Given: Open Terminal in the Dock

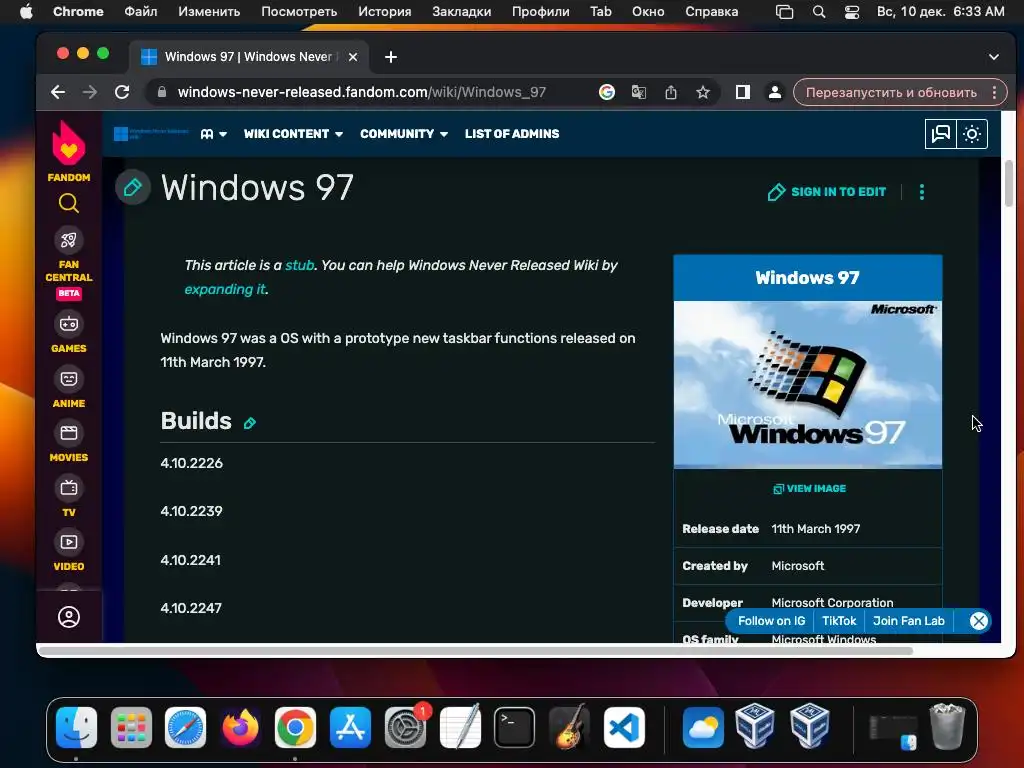Looking at the screenshot, I should point(514,727).
